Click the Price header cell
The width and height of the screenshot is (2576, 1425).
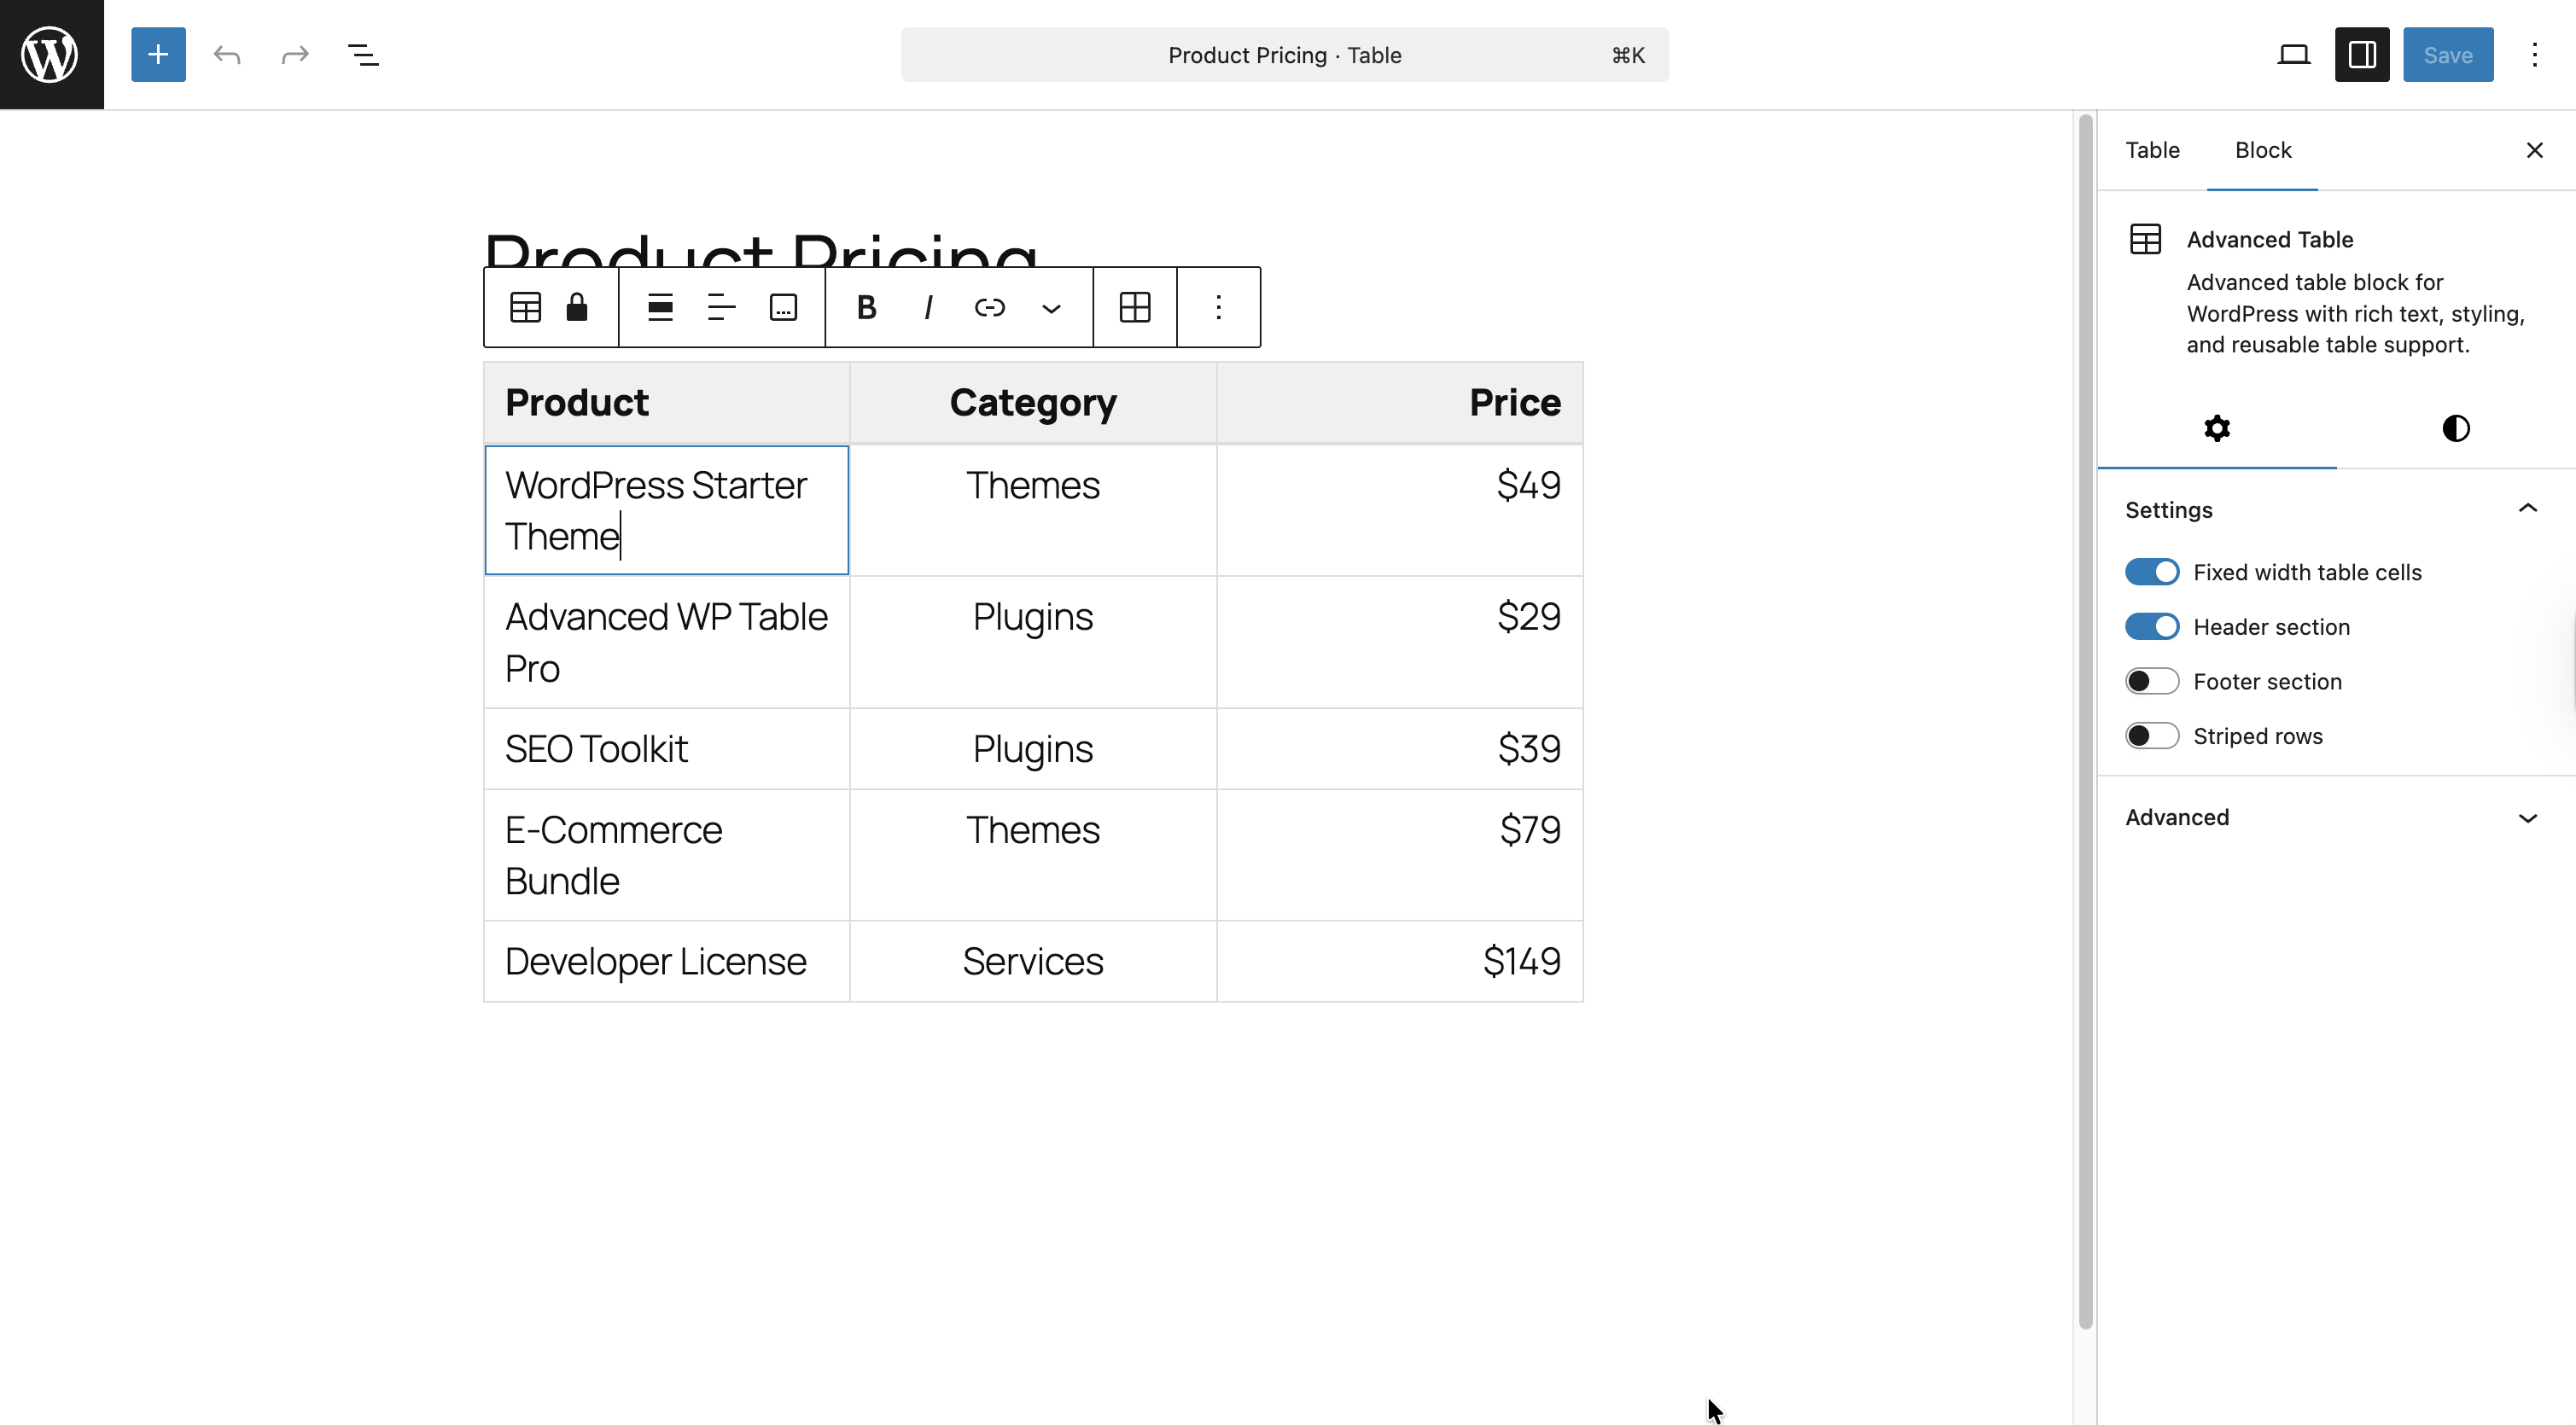pyautogui.click(x=1399, y=403)
